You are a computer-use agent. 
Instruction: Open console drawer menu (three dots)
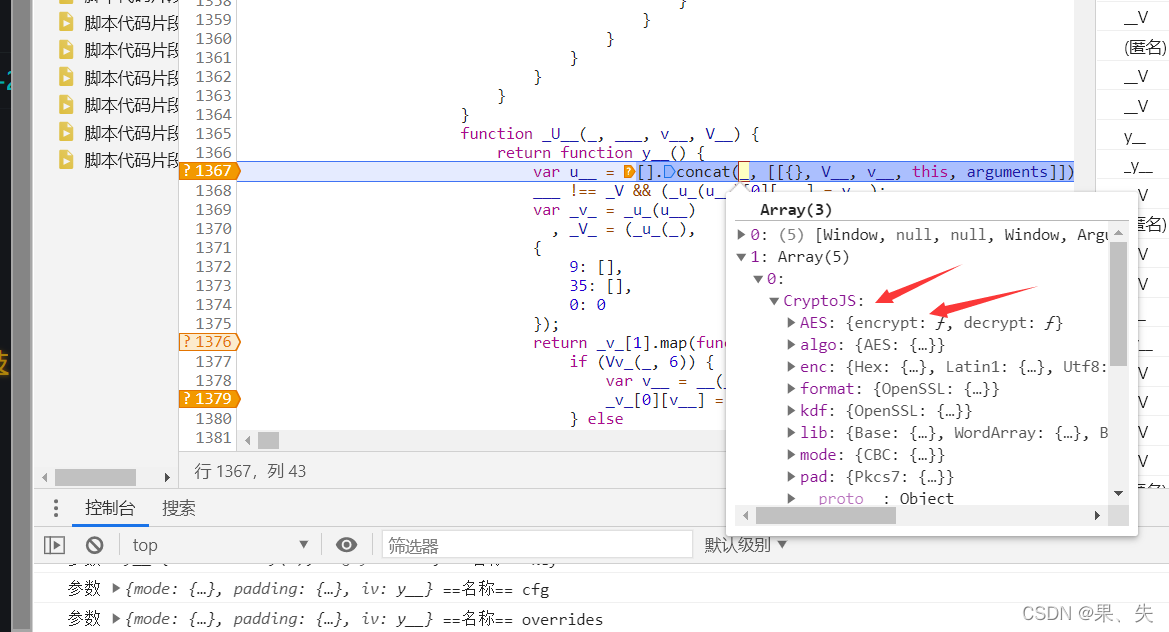click(56, 508)
